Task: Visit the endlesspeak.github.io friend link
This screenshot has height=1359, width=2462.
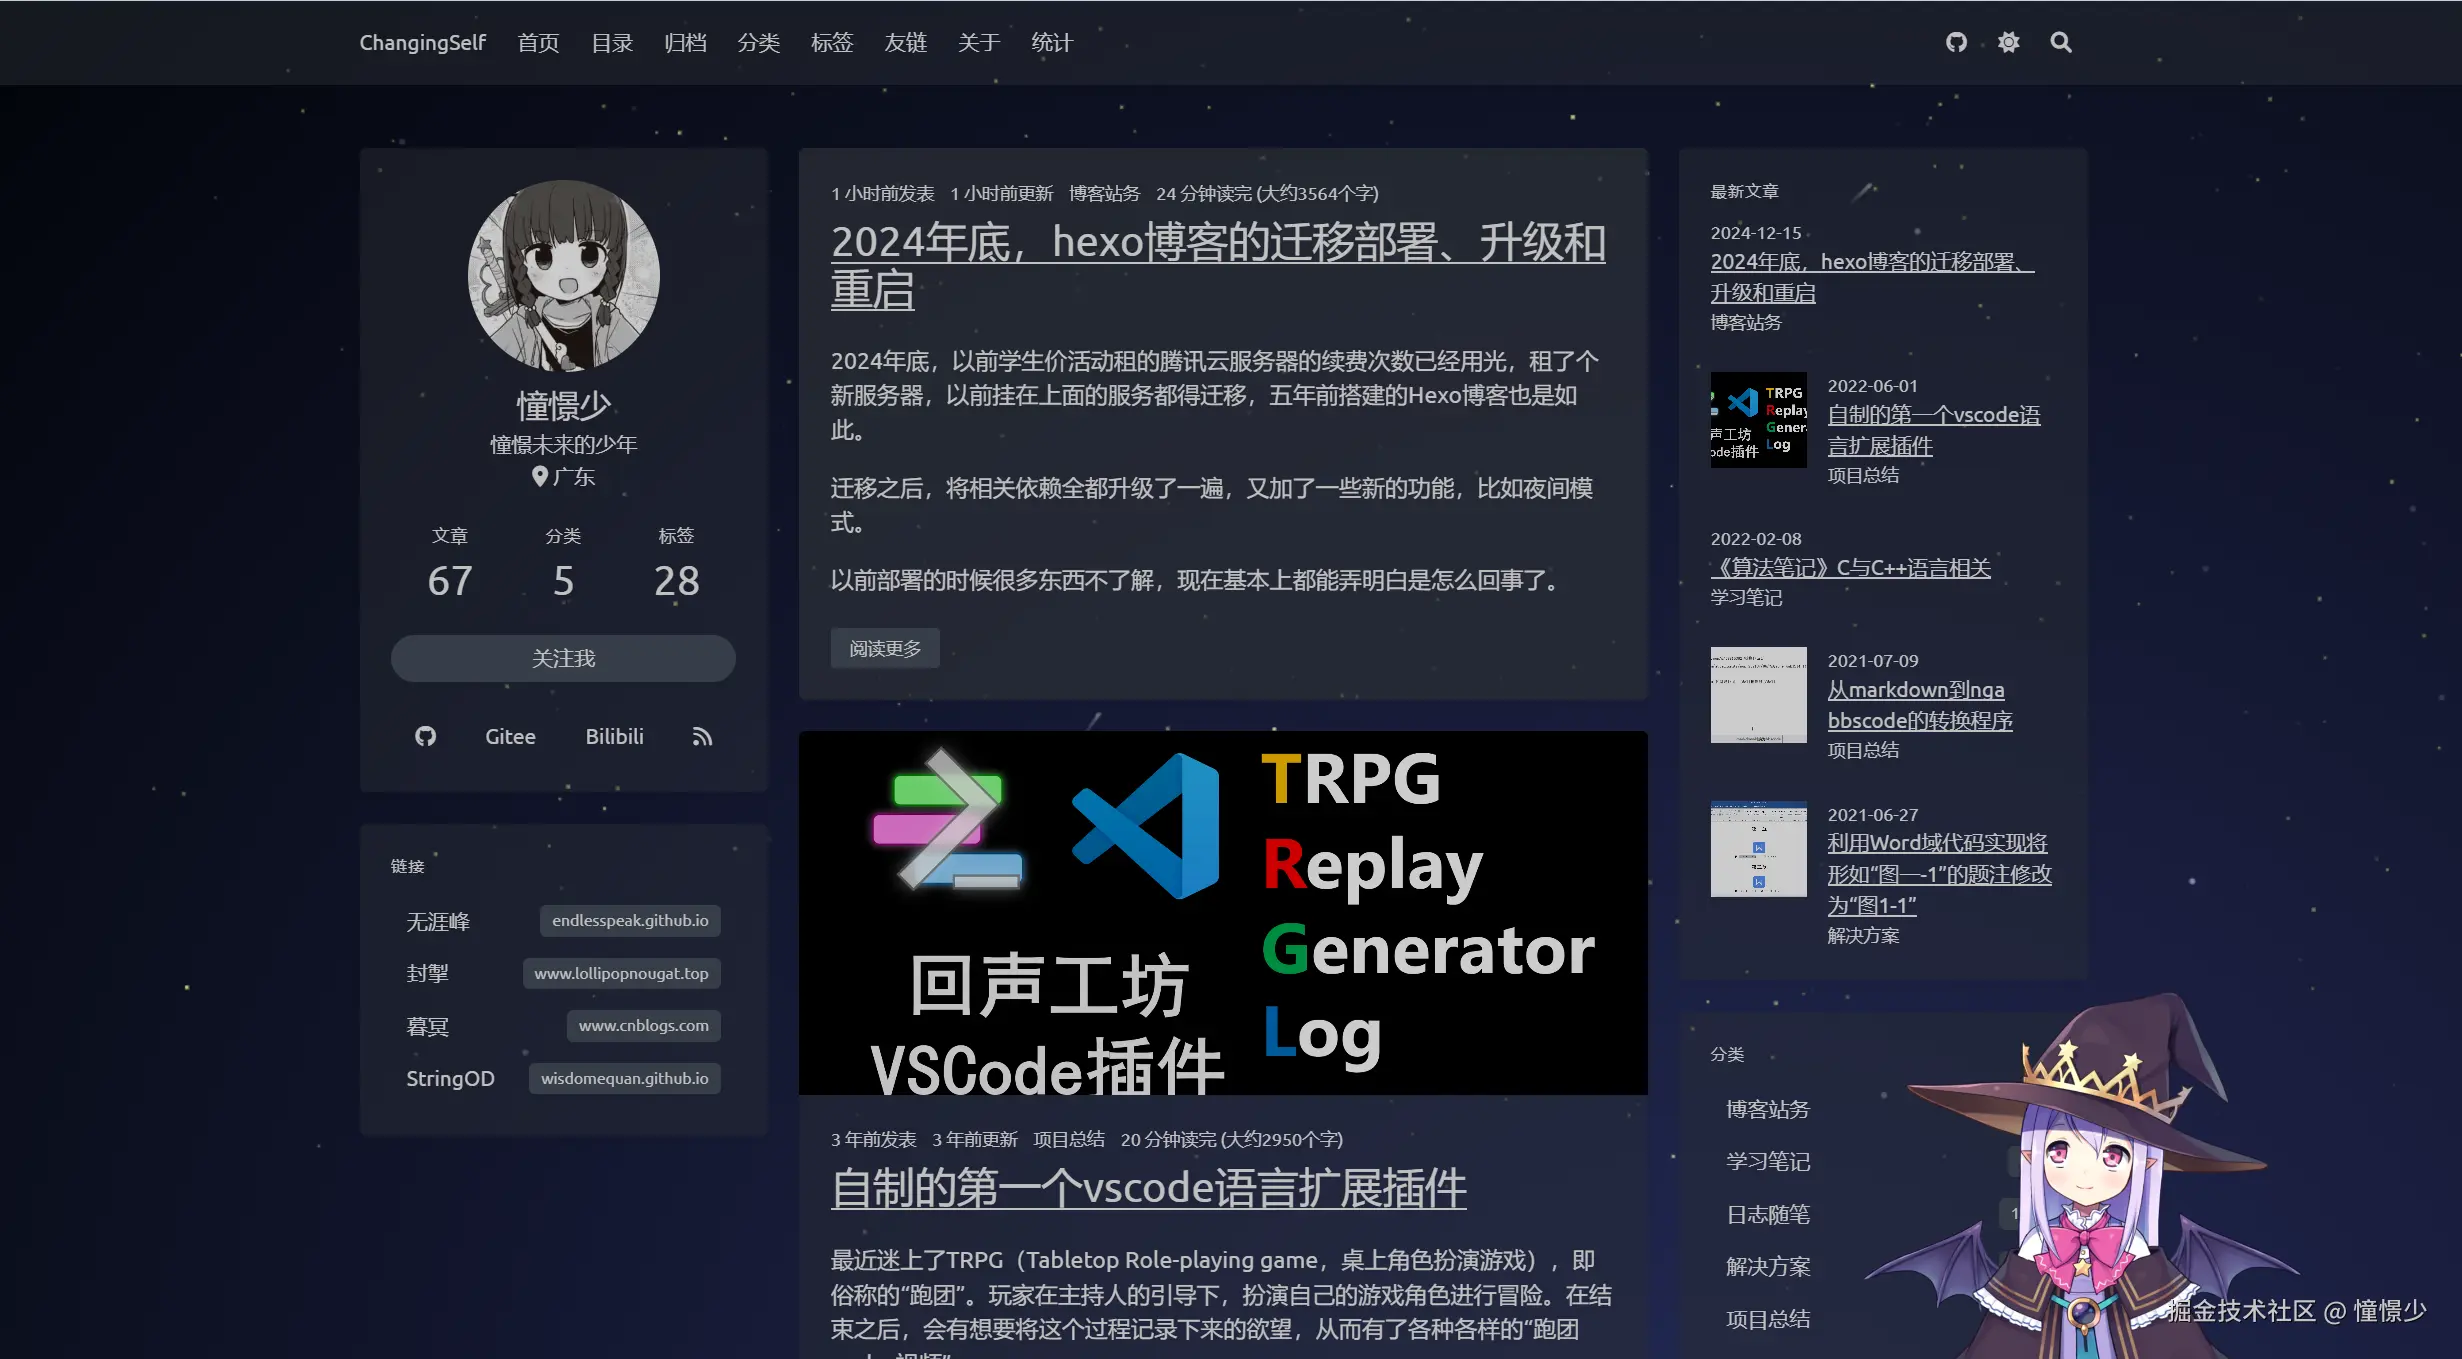Action: pos(629,920)
